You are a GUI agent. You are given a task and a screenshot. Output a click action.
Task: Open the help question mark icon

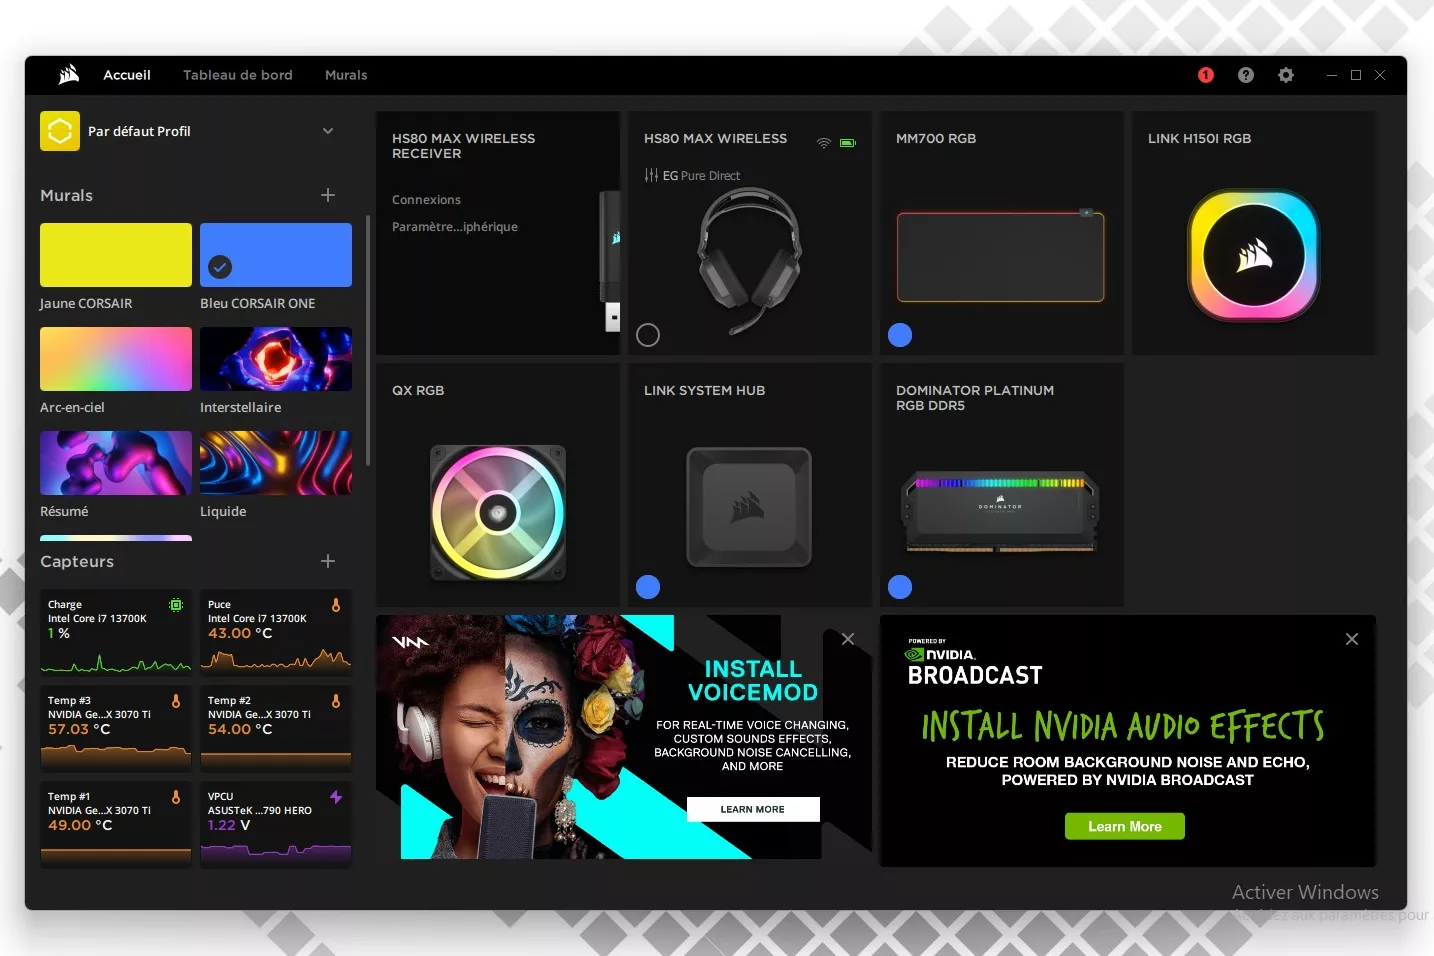1246,75
